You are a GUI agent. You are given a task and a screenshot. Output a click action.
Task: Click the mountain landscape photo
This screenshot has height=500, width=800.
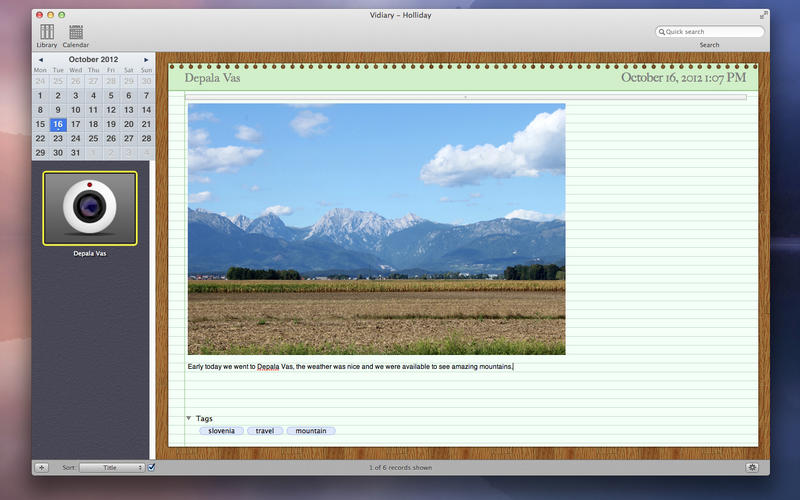pyautogui.click(x=376, y=229)
